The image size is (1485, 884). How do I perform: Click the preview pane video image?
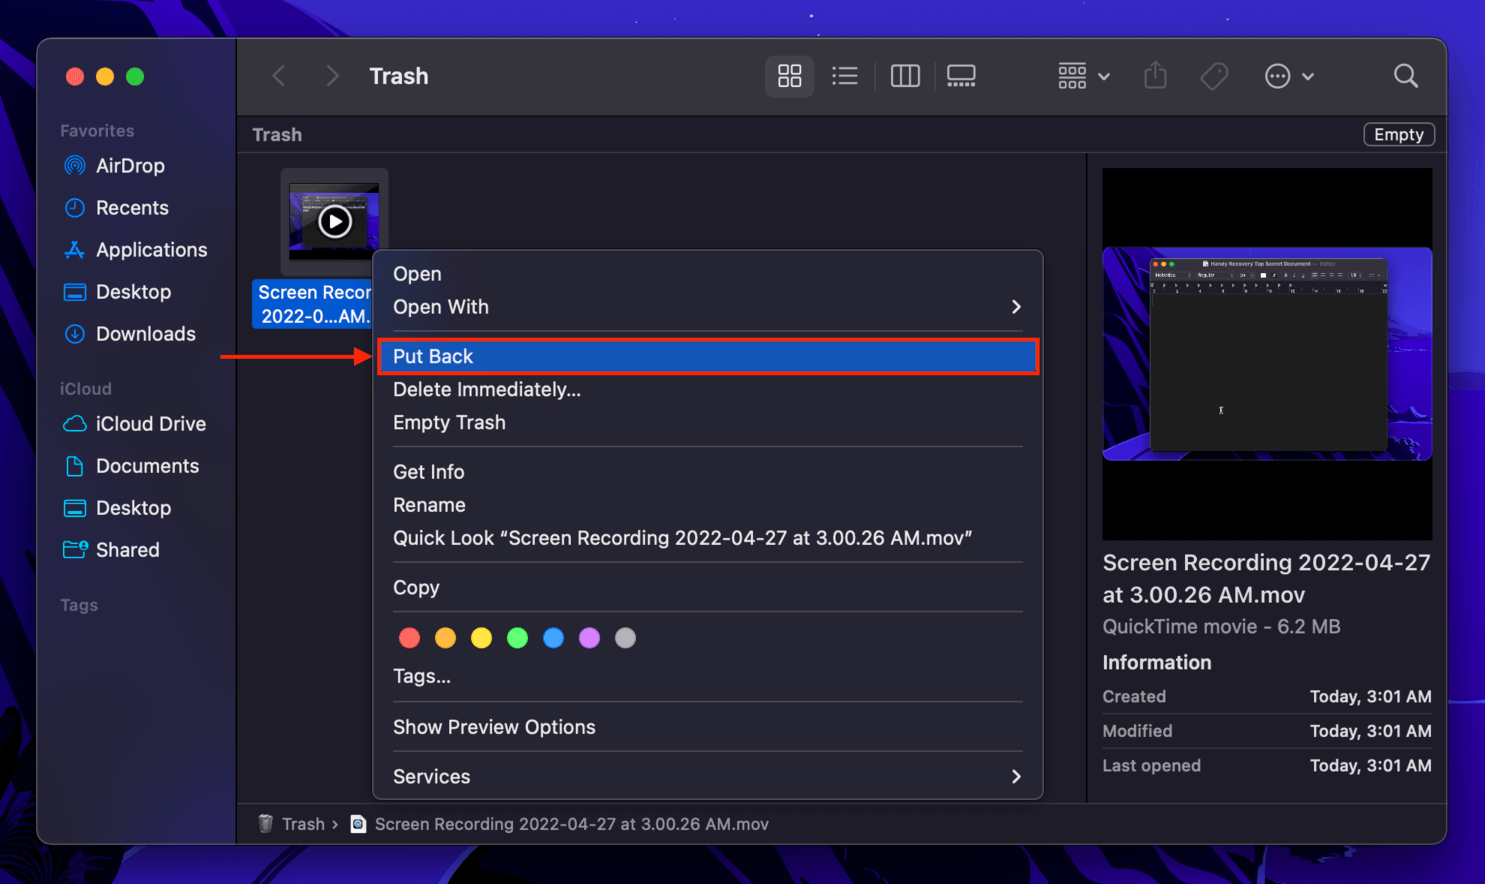coord(1267,354)
